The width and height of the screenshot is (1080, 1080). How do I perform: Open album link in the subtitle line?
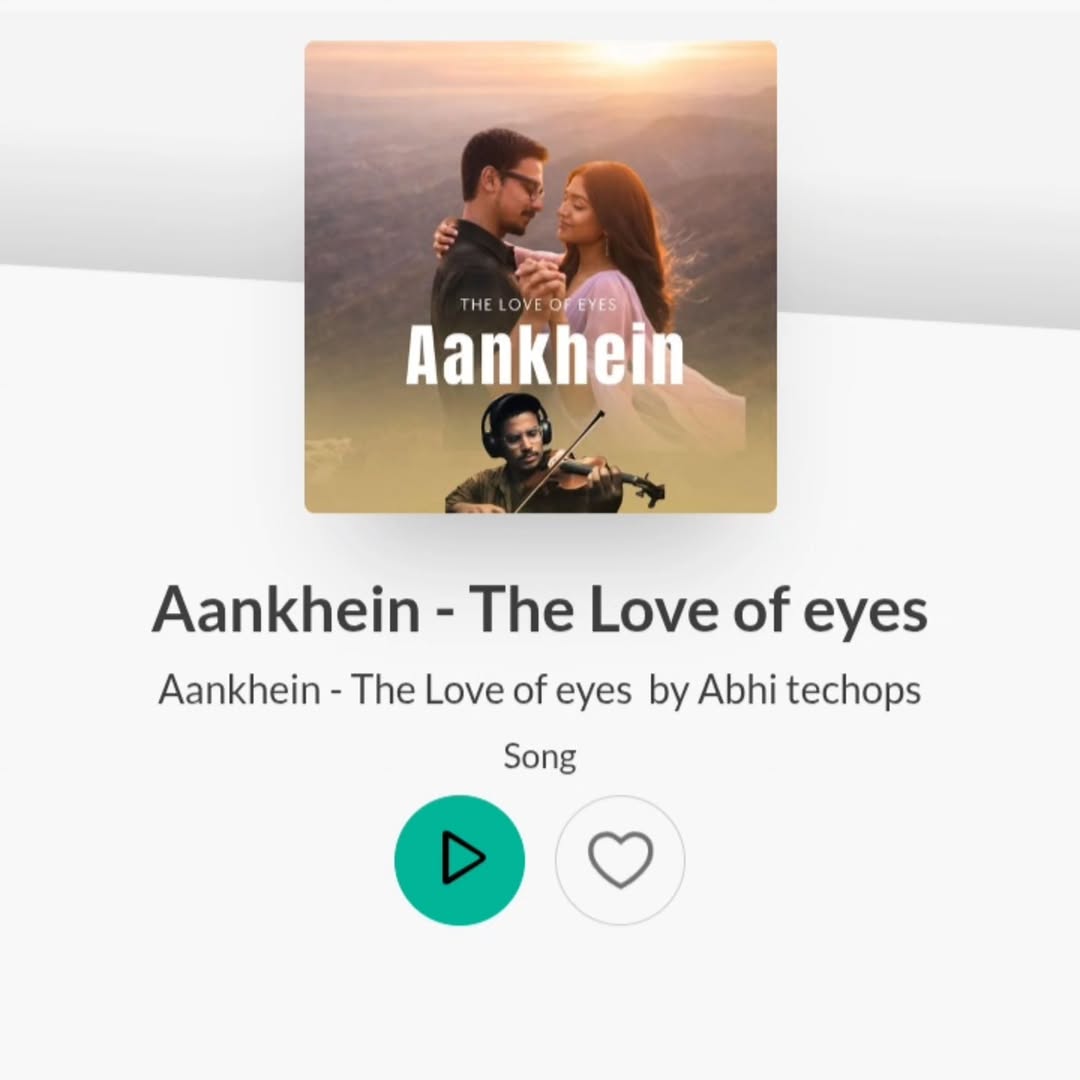coord(395,689)
